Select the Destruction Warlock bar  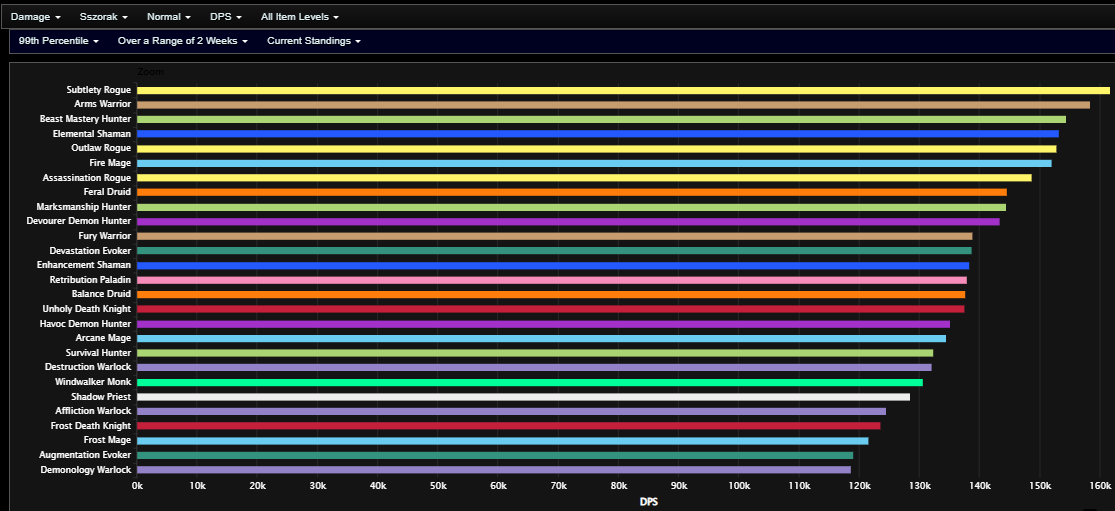tap(534, 367)
